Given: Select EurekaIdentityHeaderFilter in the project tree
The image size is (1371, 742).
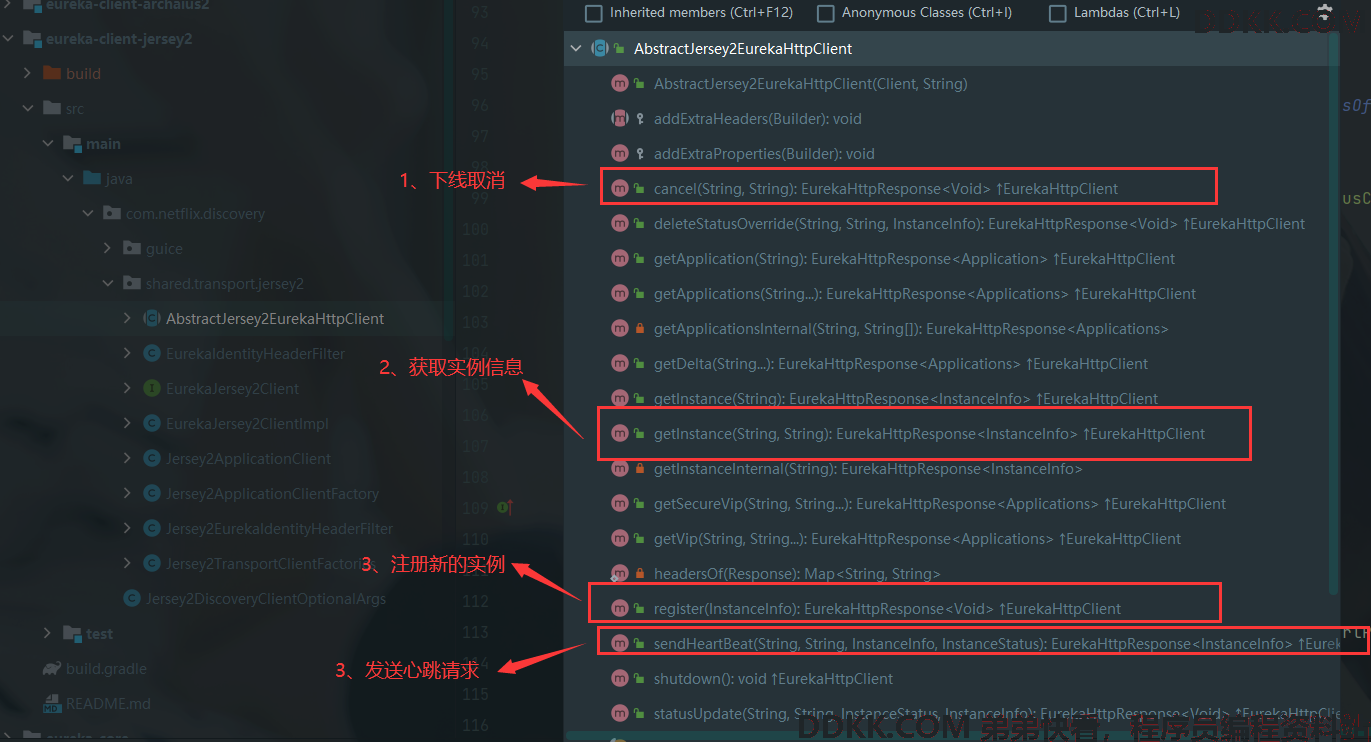Looking at the screenshot, I should point(255,354).
